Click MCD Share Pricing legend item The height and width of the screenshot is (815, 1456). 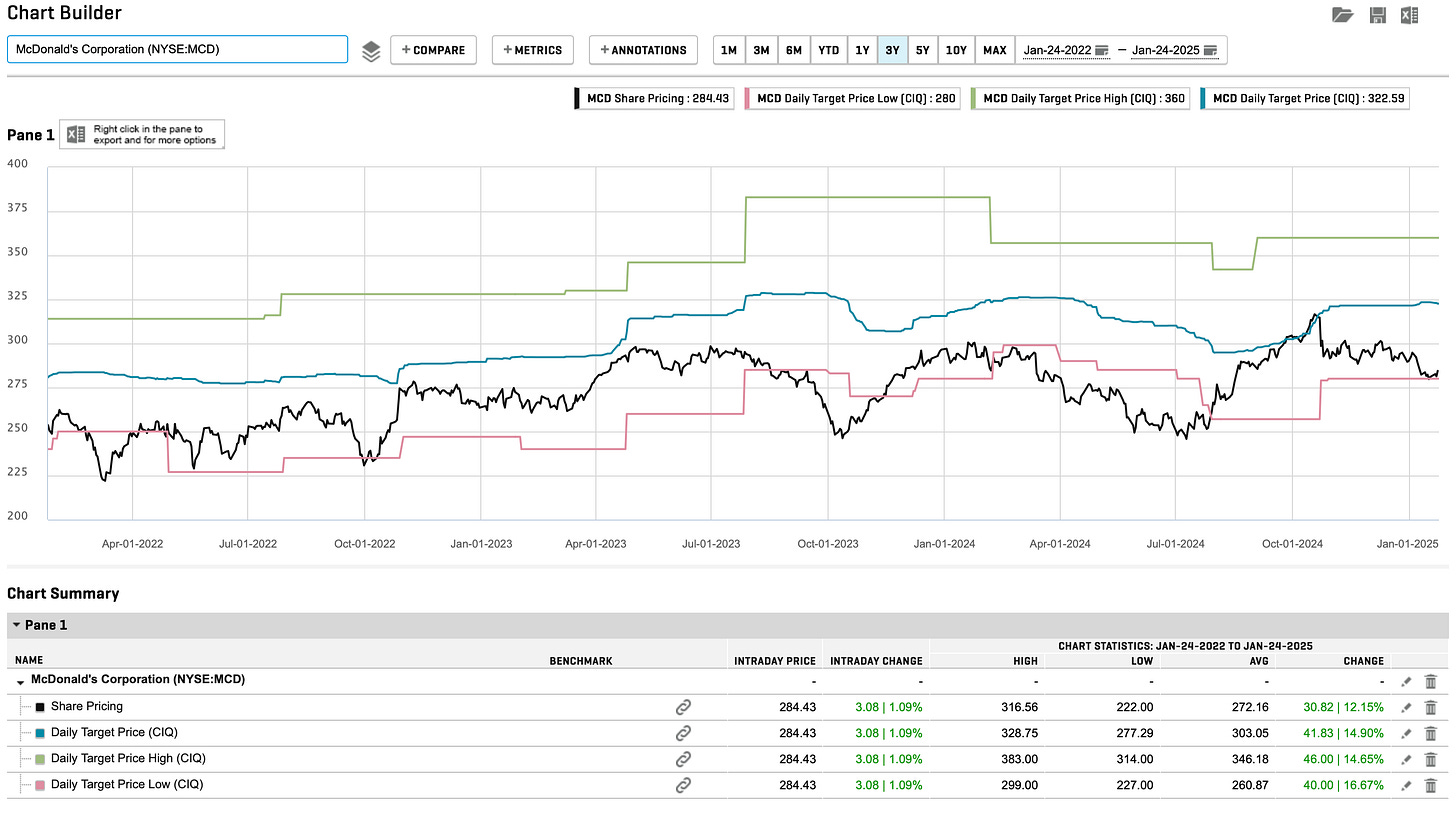[654, 98]
